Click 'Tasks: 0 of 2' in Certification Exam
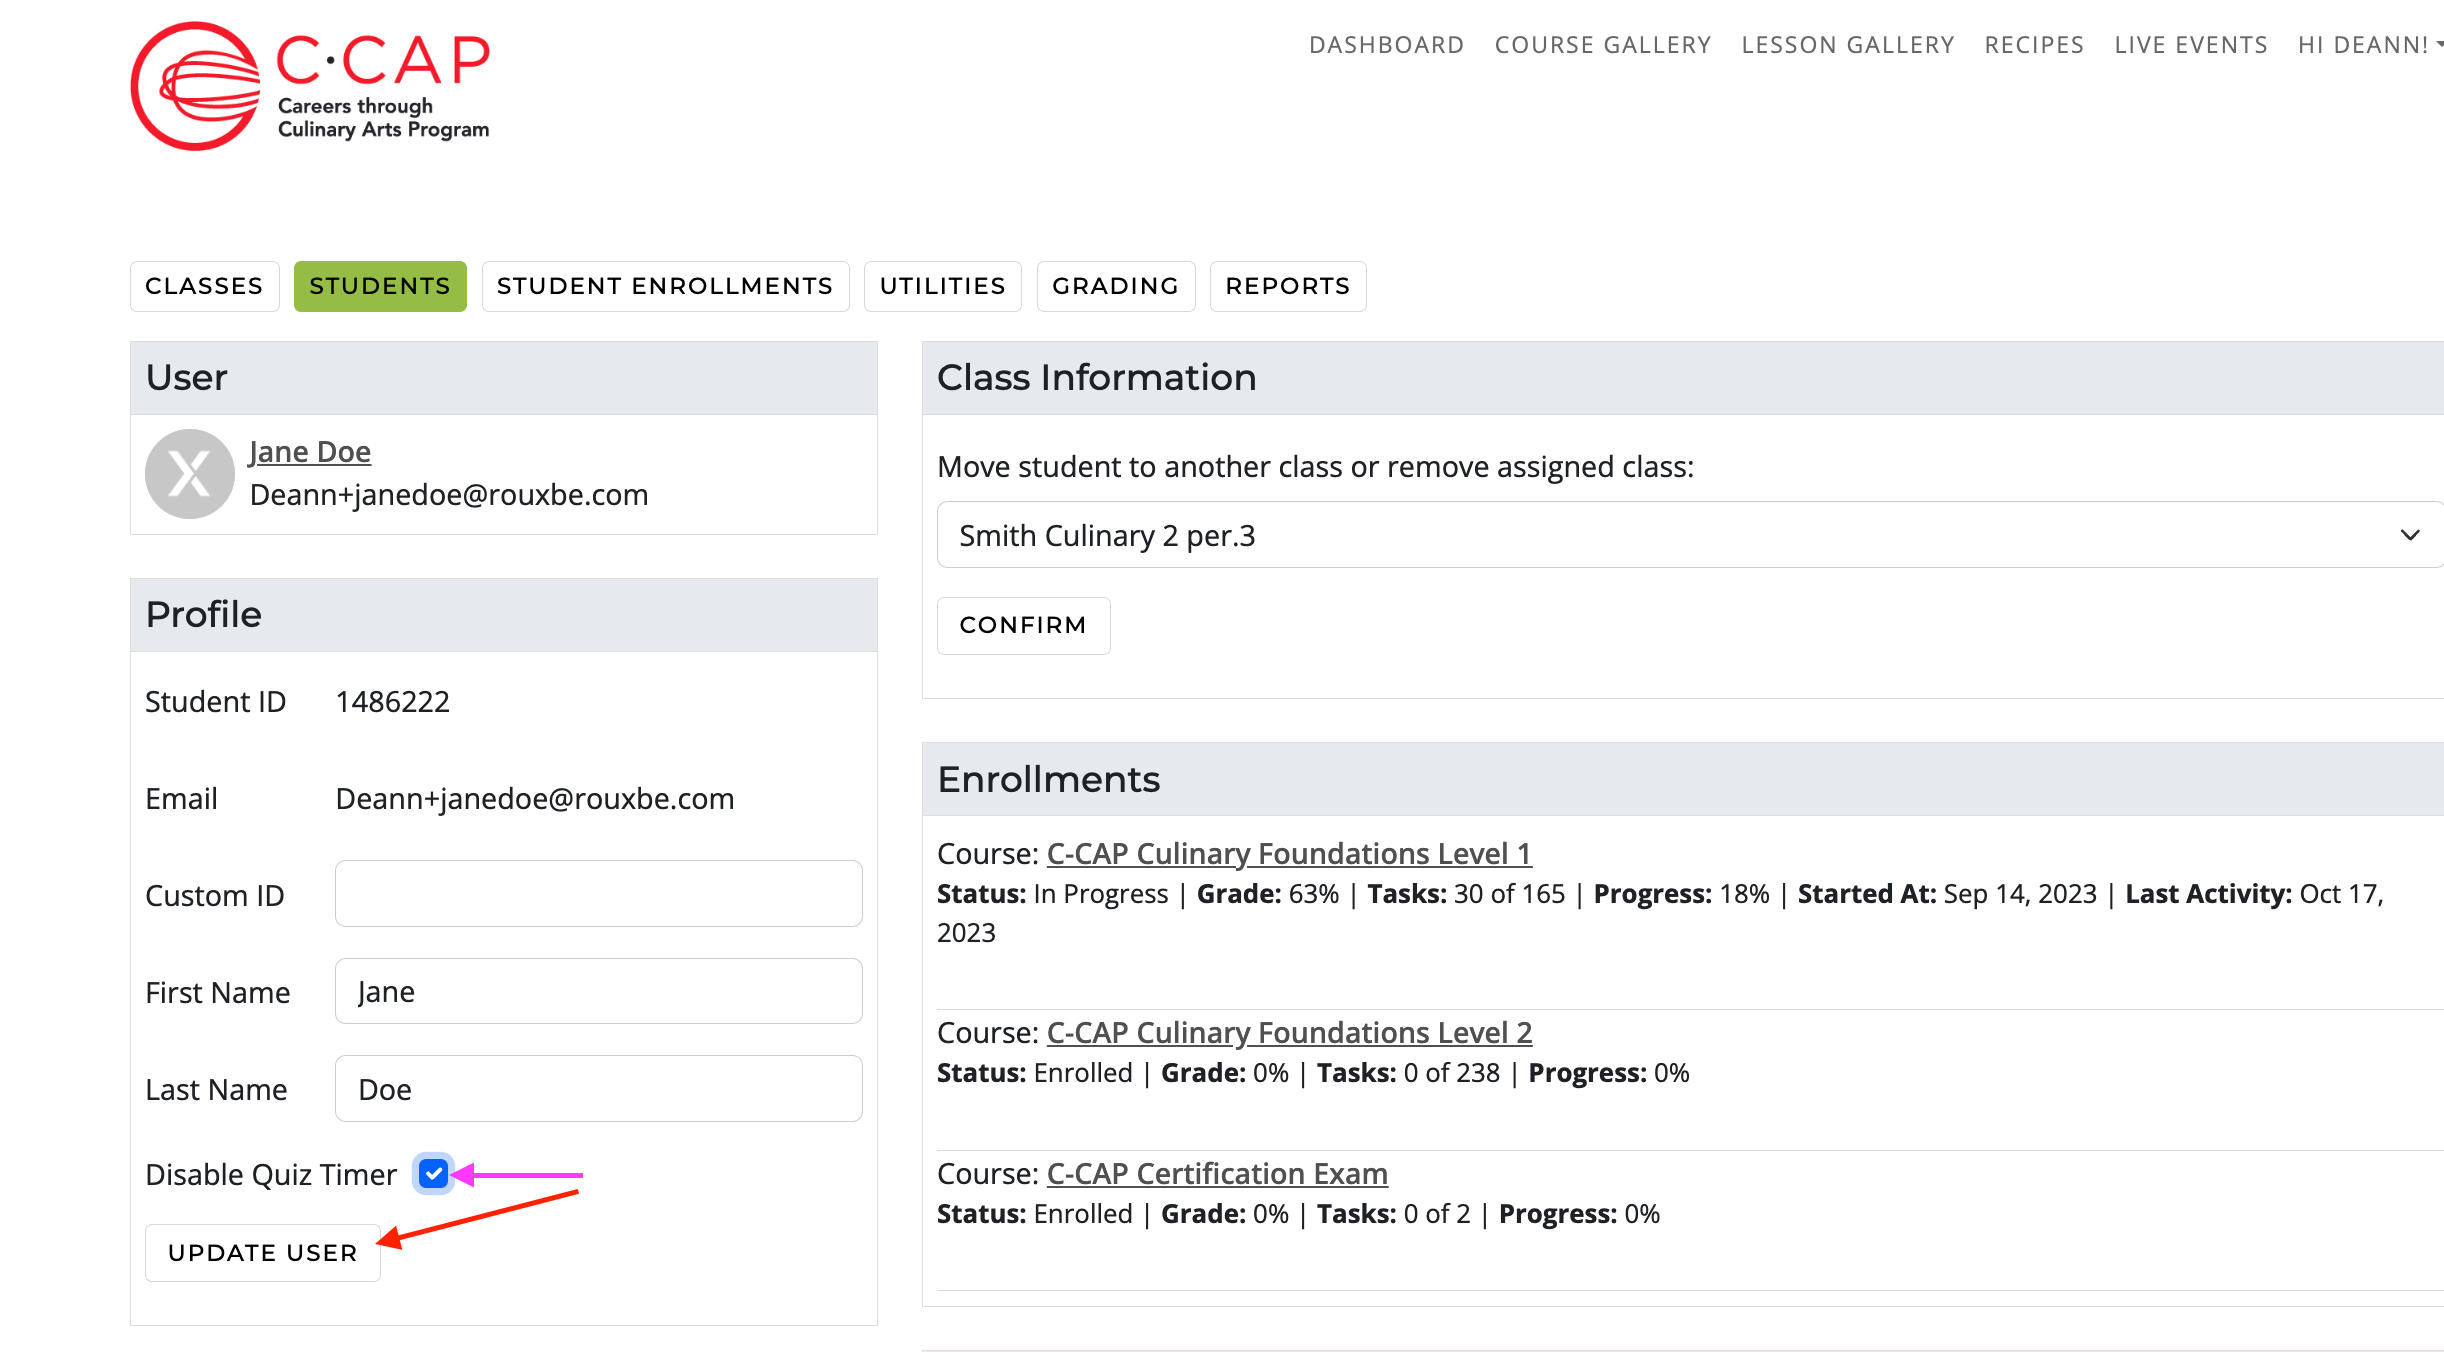Screen dimensions: 2444x1352 [x=1393, y=1213]
